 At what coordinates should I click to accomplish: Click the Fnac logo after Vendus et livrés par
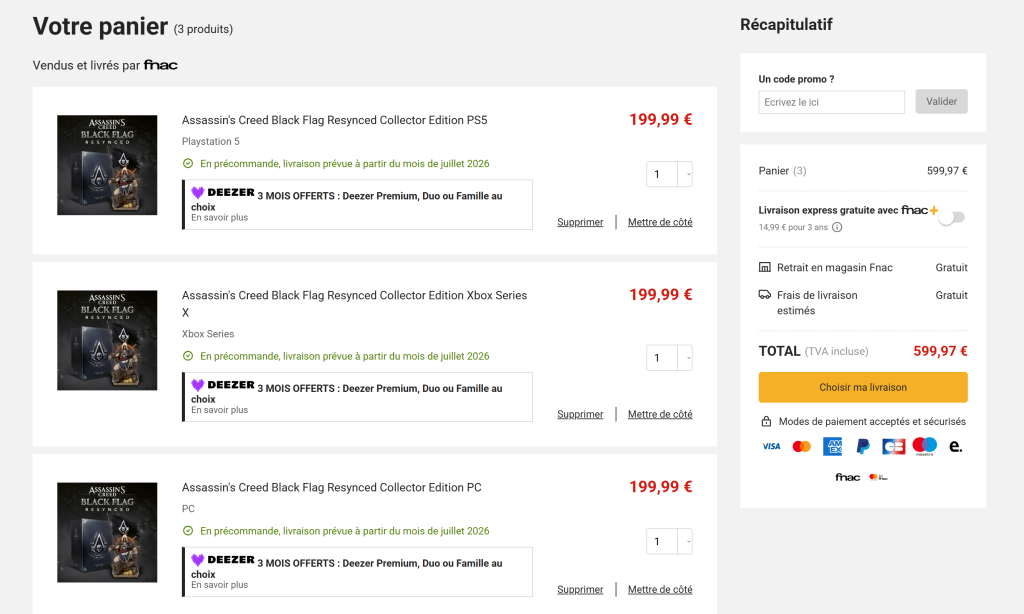click(x=161, y=65)
